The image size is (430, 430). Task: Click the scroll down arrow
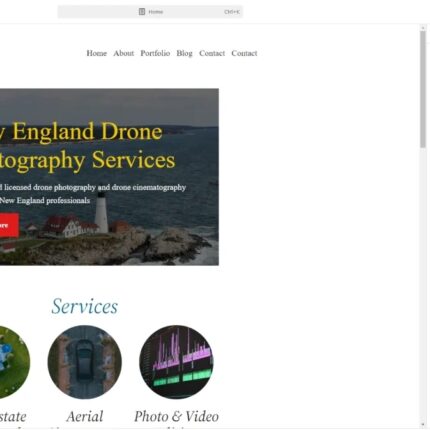tap(423, 425)
